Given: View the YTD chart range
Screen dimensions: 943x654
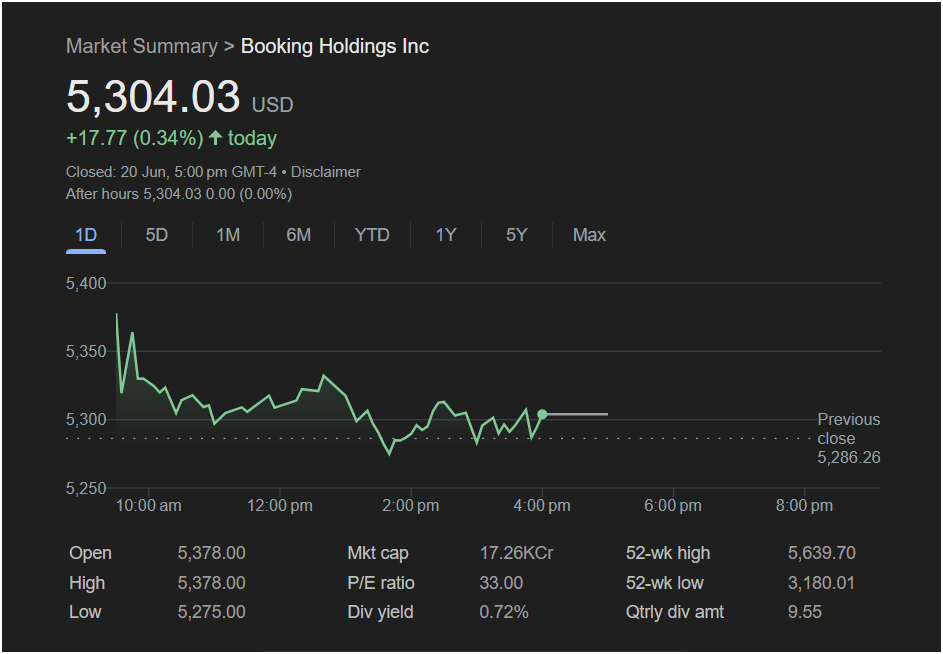Looking at the screenshot, I should (x=372, y=235).
